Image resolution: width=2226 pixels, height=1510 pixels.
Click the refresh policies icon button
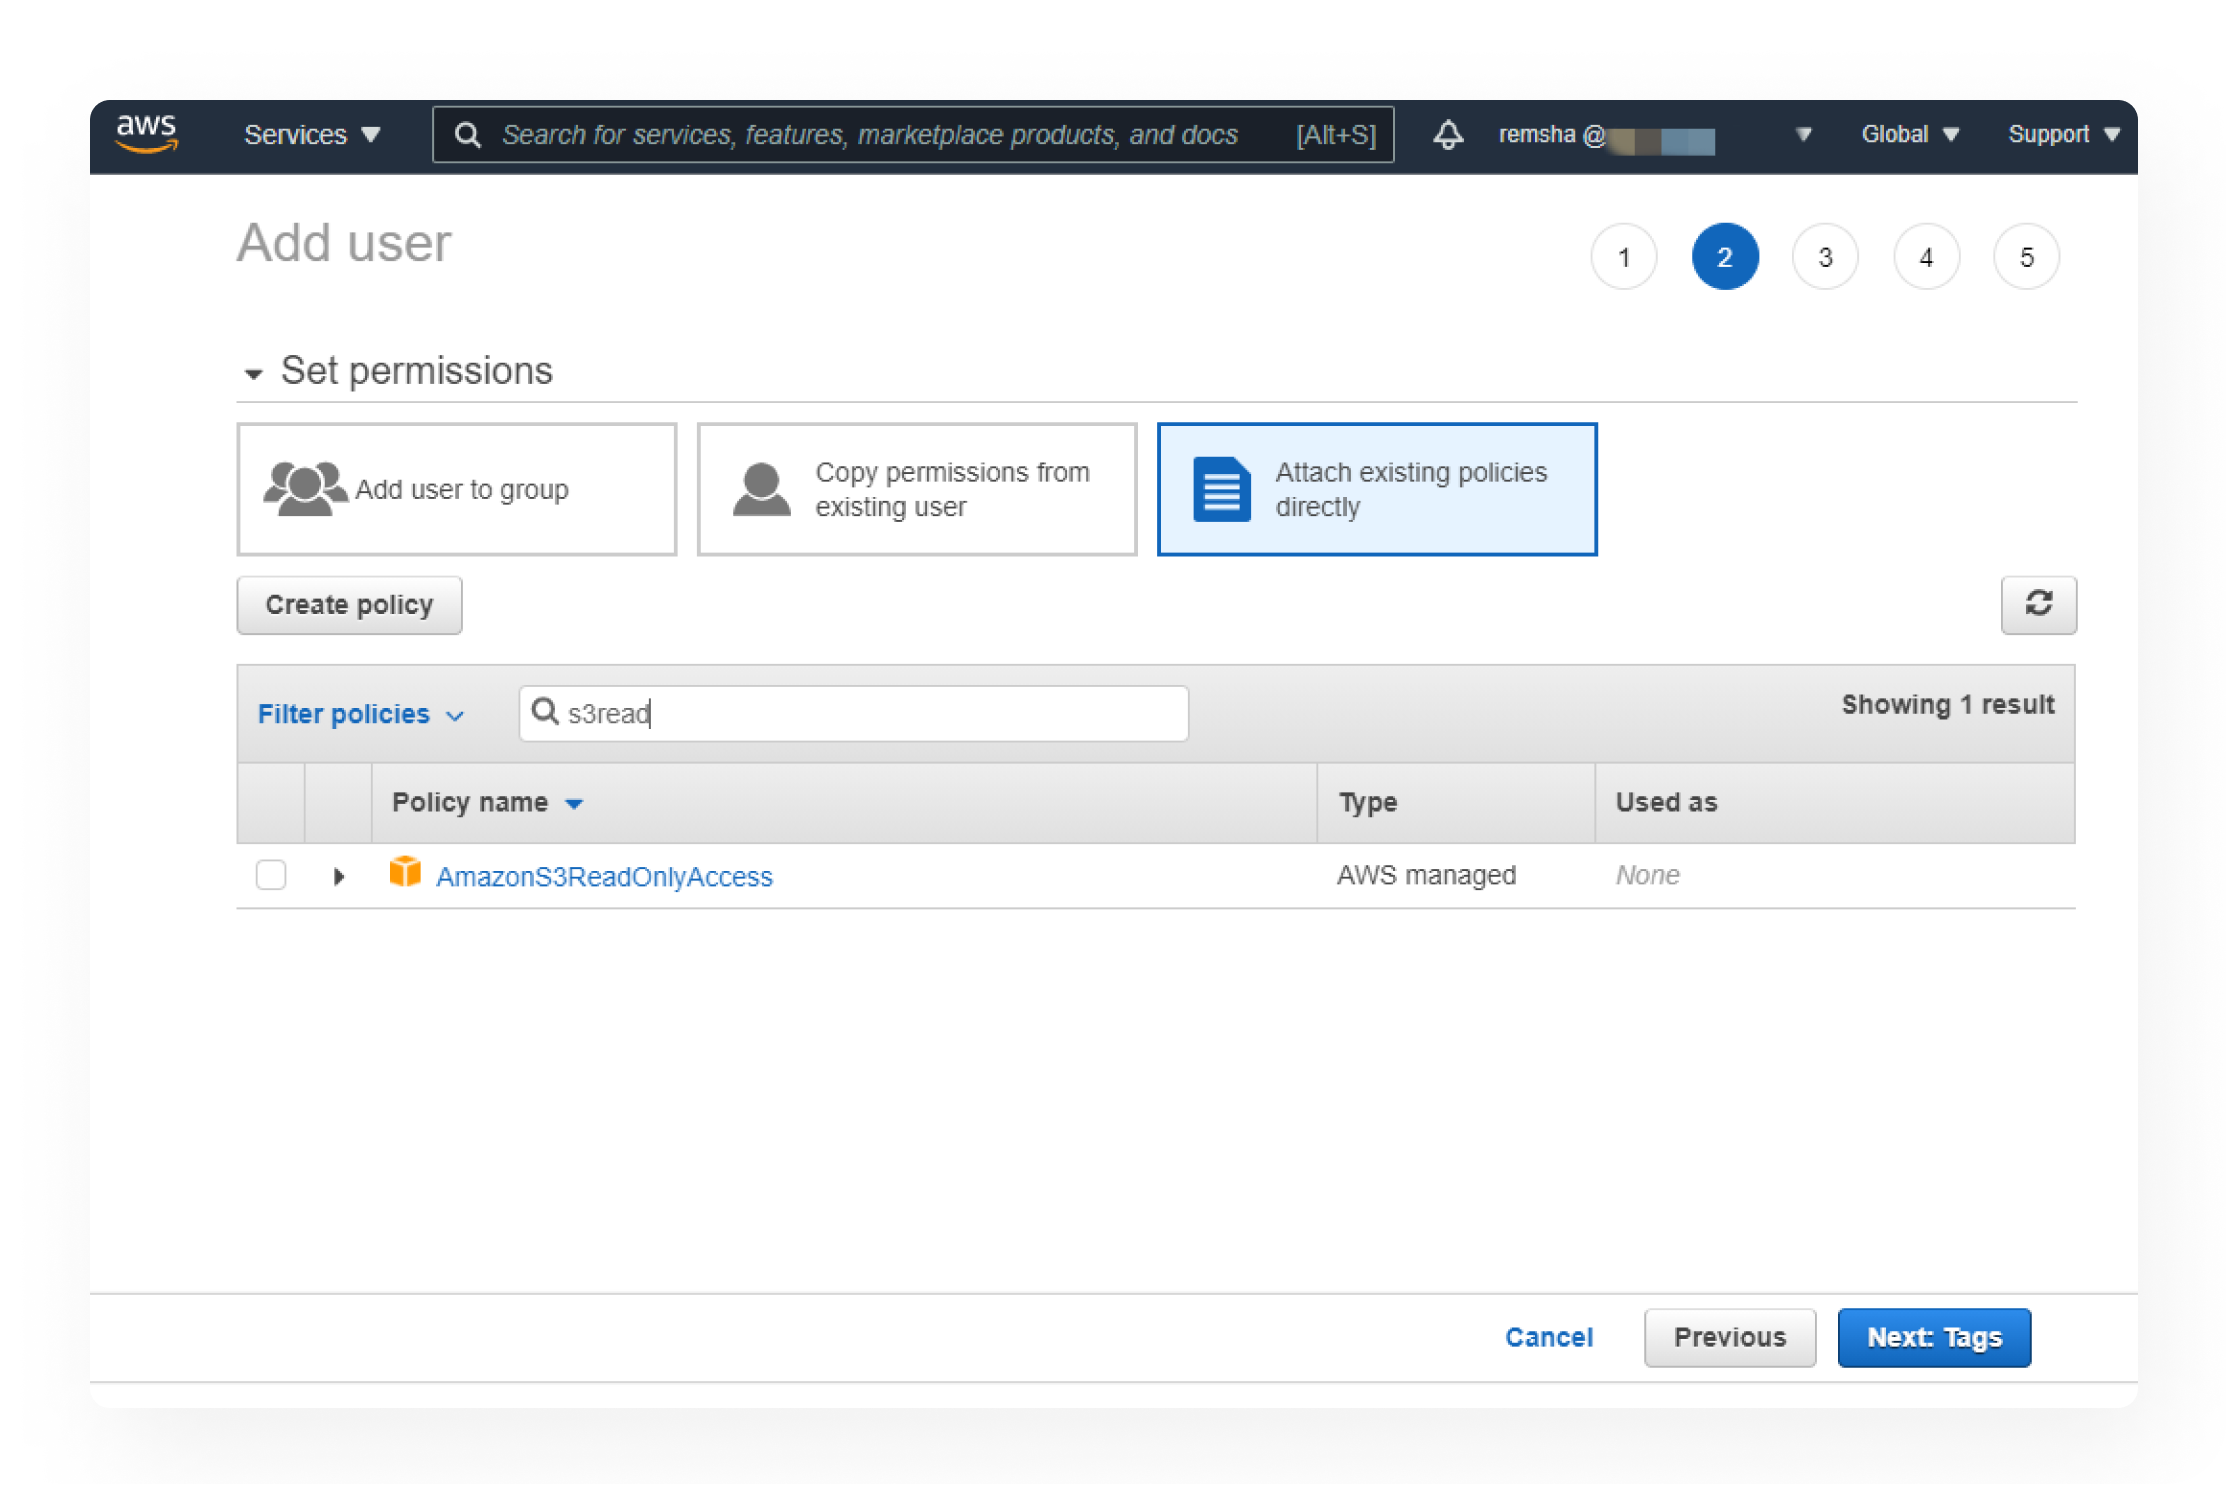(2038, 604)
